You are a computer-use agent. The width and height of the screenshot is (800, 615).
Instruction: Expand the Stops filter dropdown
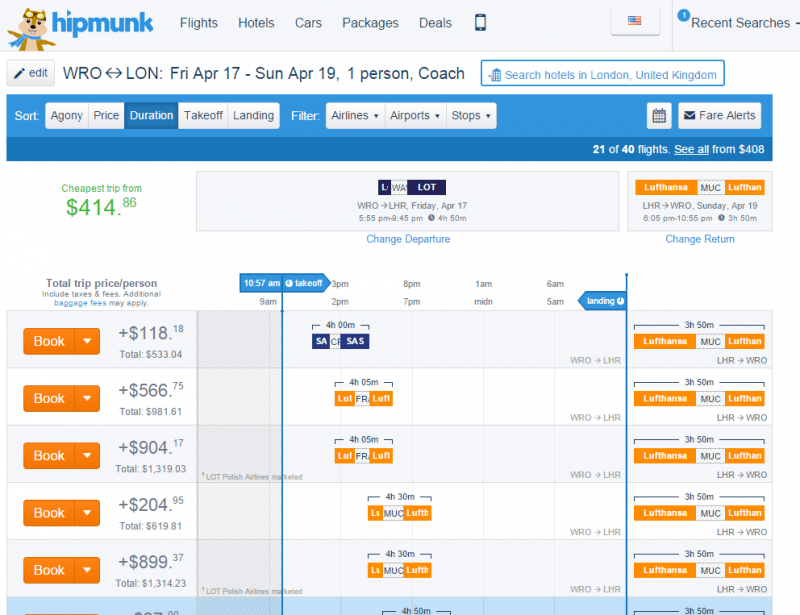point(471,116)
